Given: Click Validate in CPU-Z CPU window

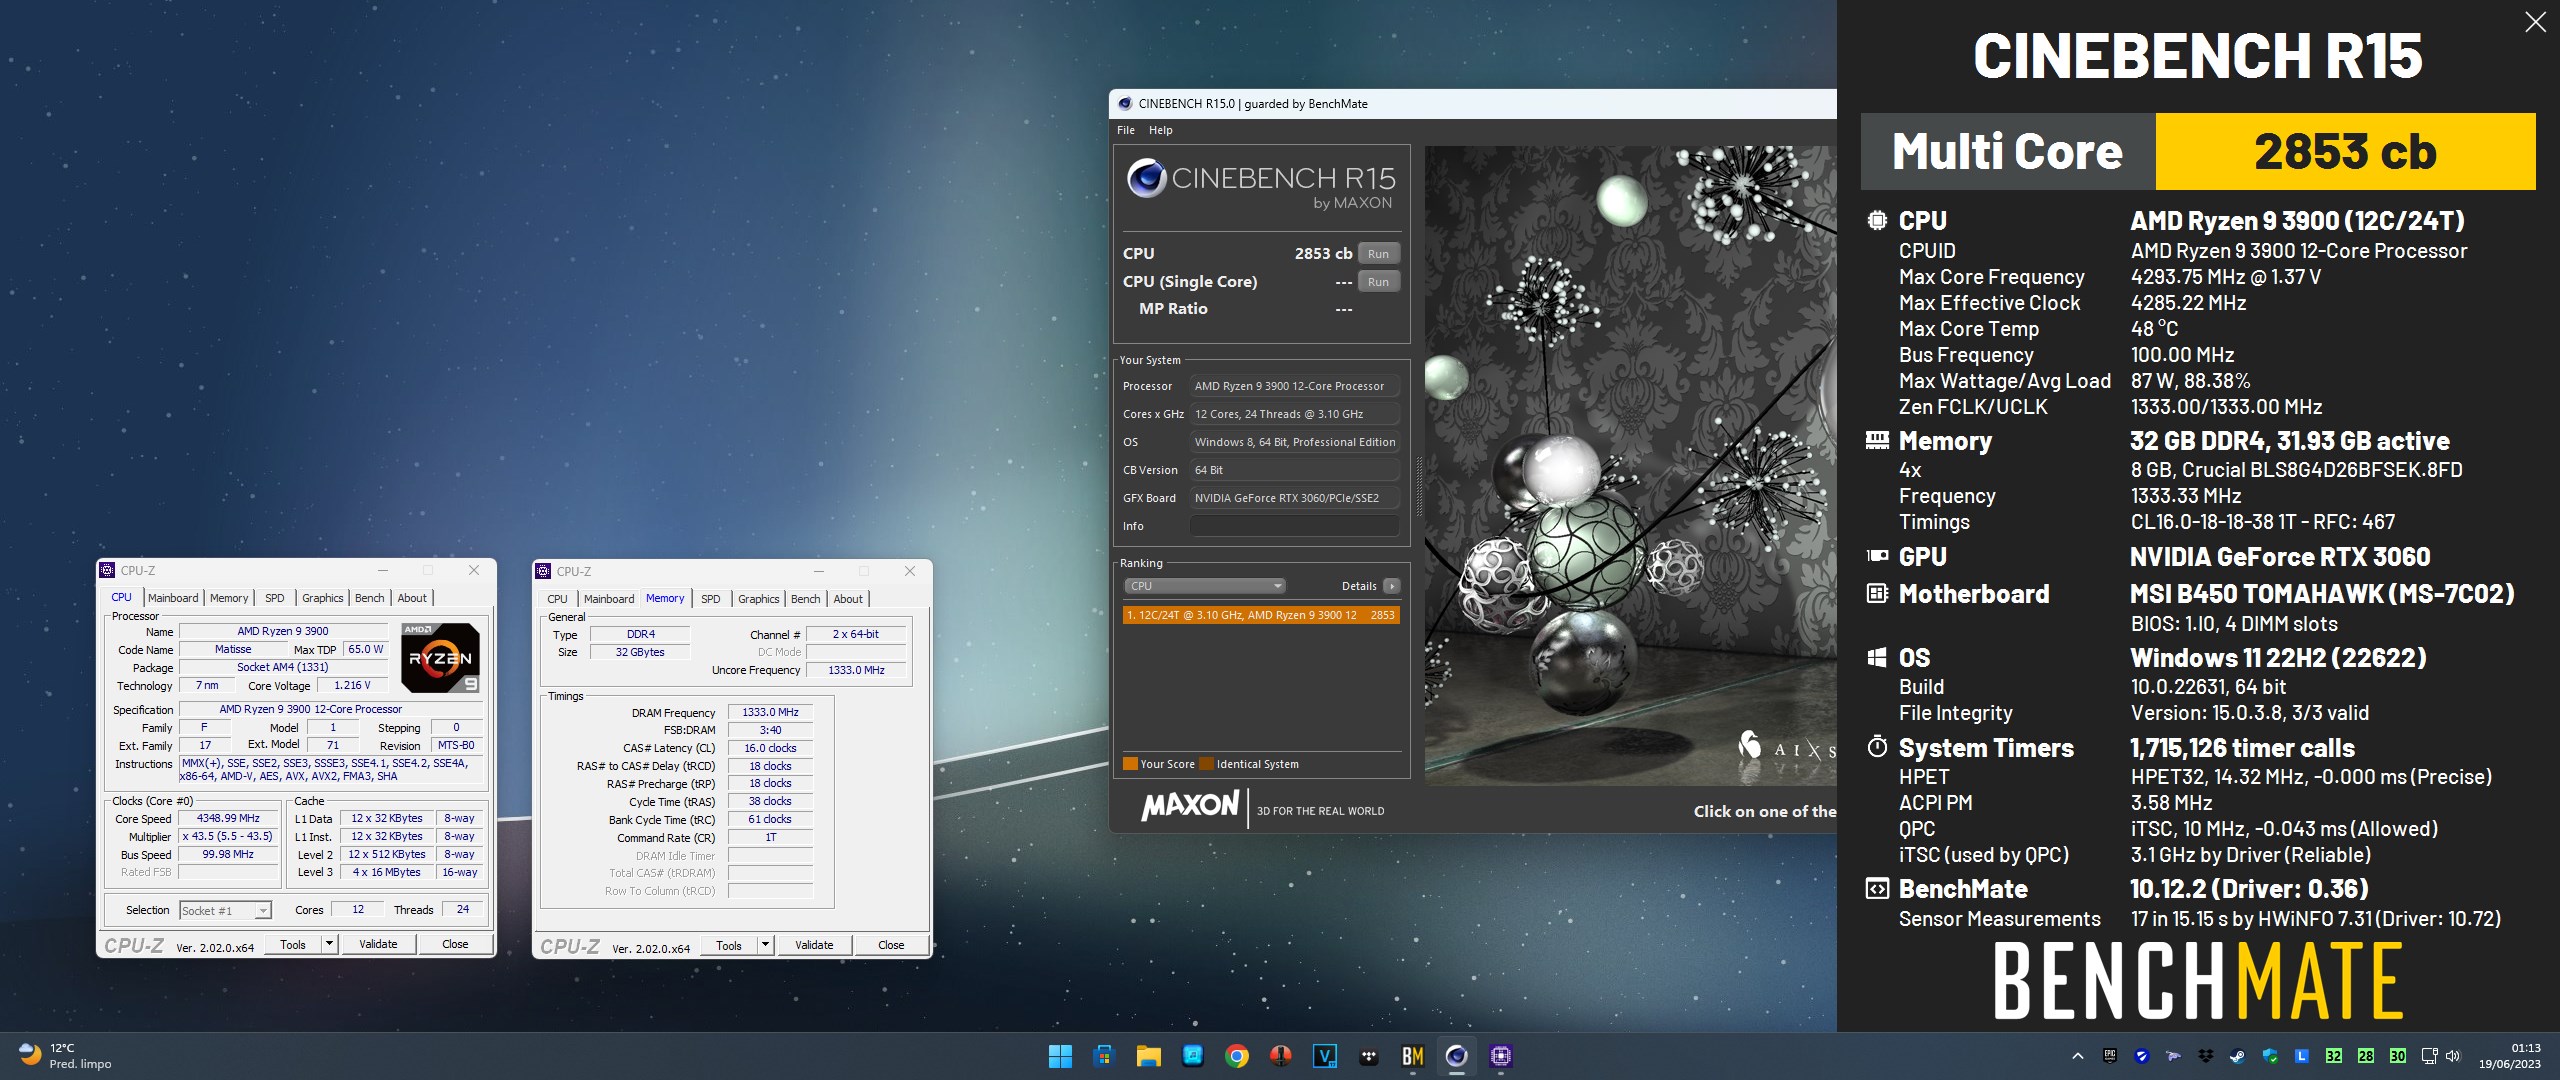Looking at the screenshot, I should (378, 944).
